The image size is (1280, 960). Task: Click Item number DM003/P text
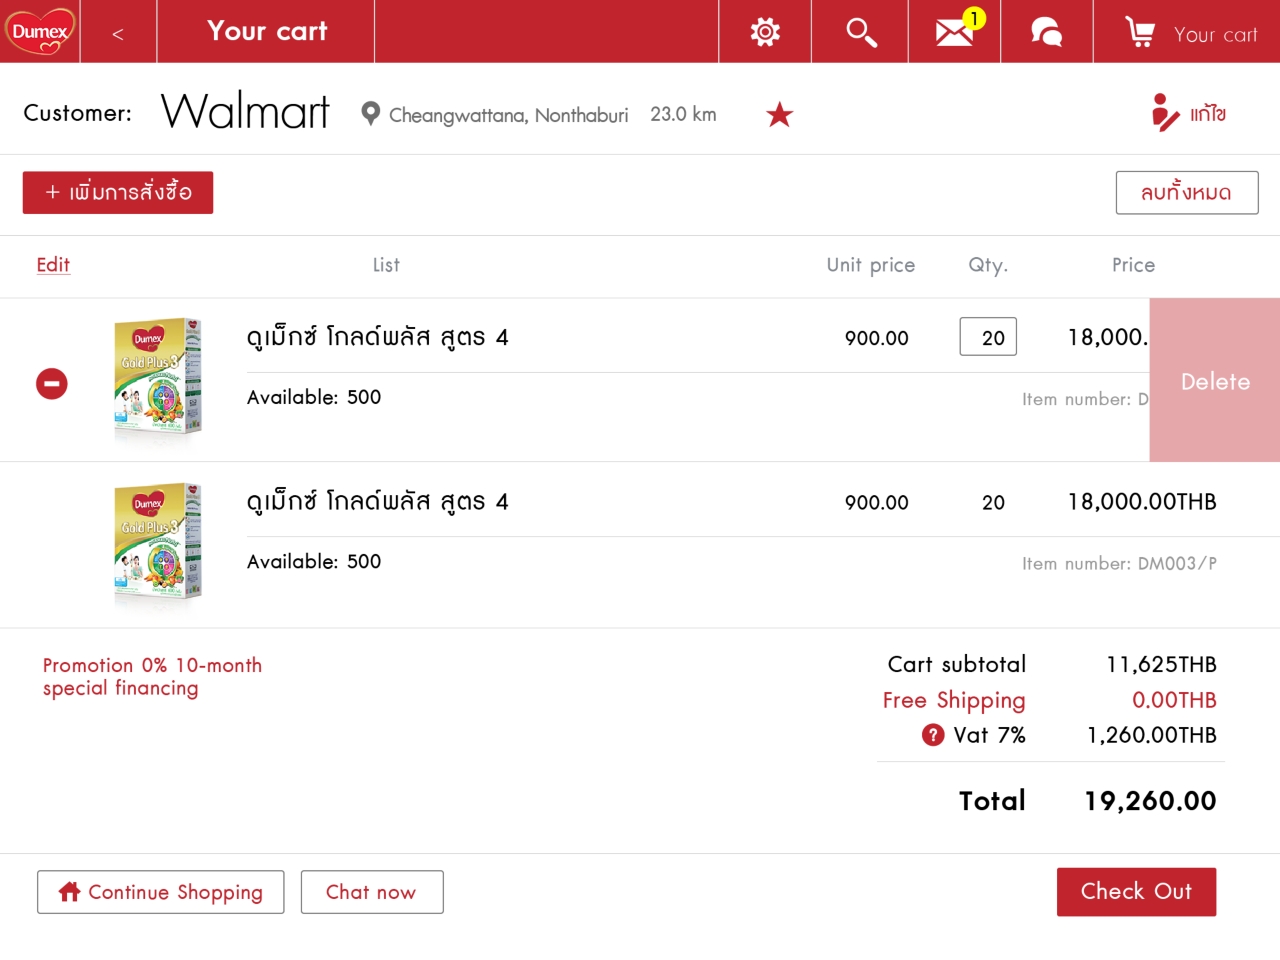point(1119,563)
